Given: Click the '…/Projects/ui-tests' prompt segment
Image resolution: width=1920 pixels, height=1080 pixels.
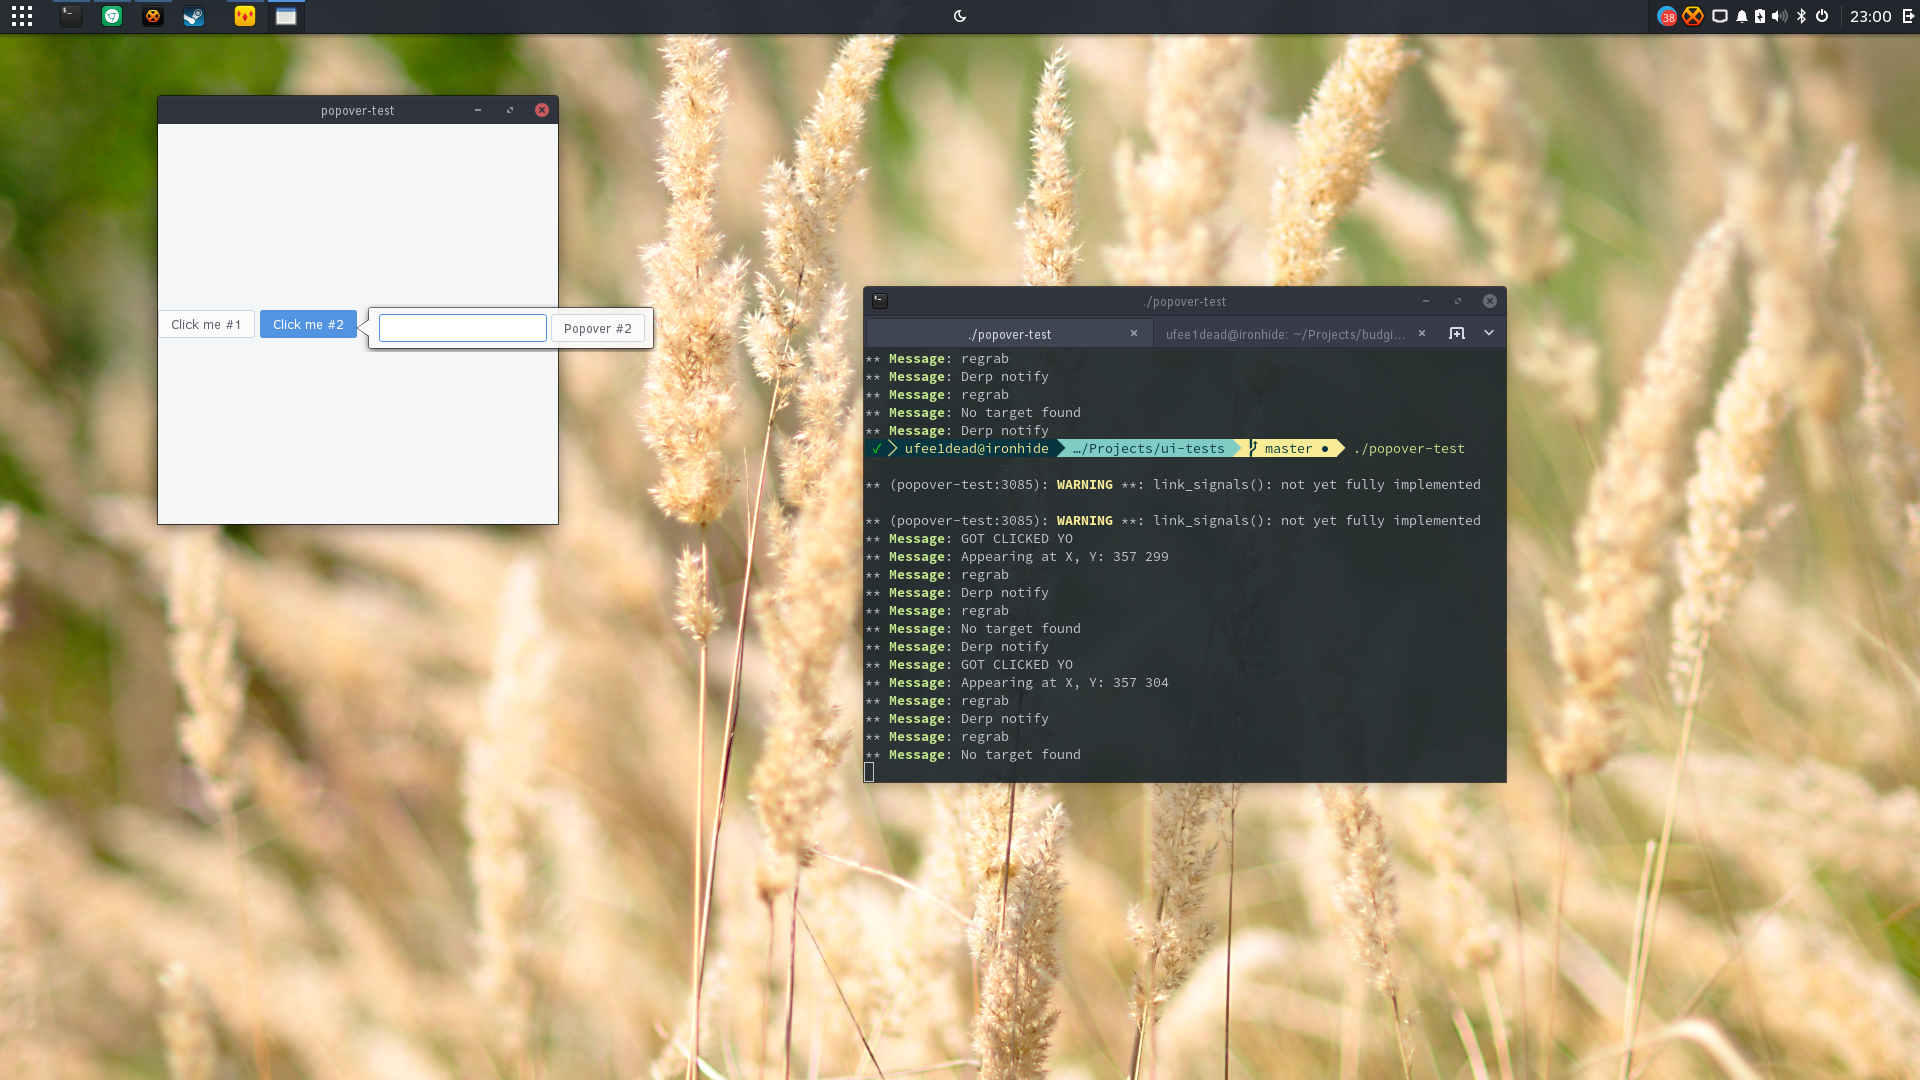Looking at the screenshot, I should pos(1149,449).
